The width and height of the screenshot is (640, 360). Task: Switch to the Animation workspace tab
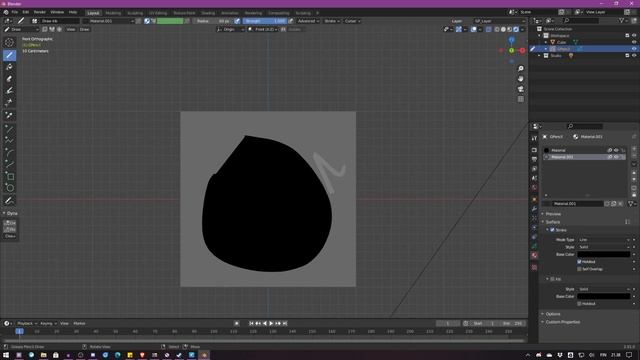[230, 13]
